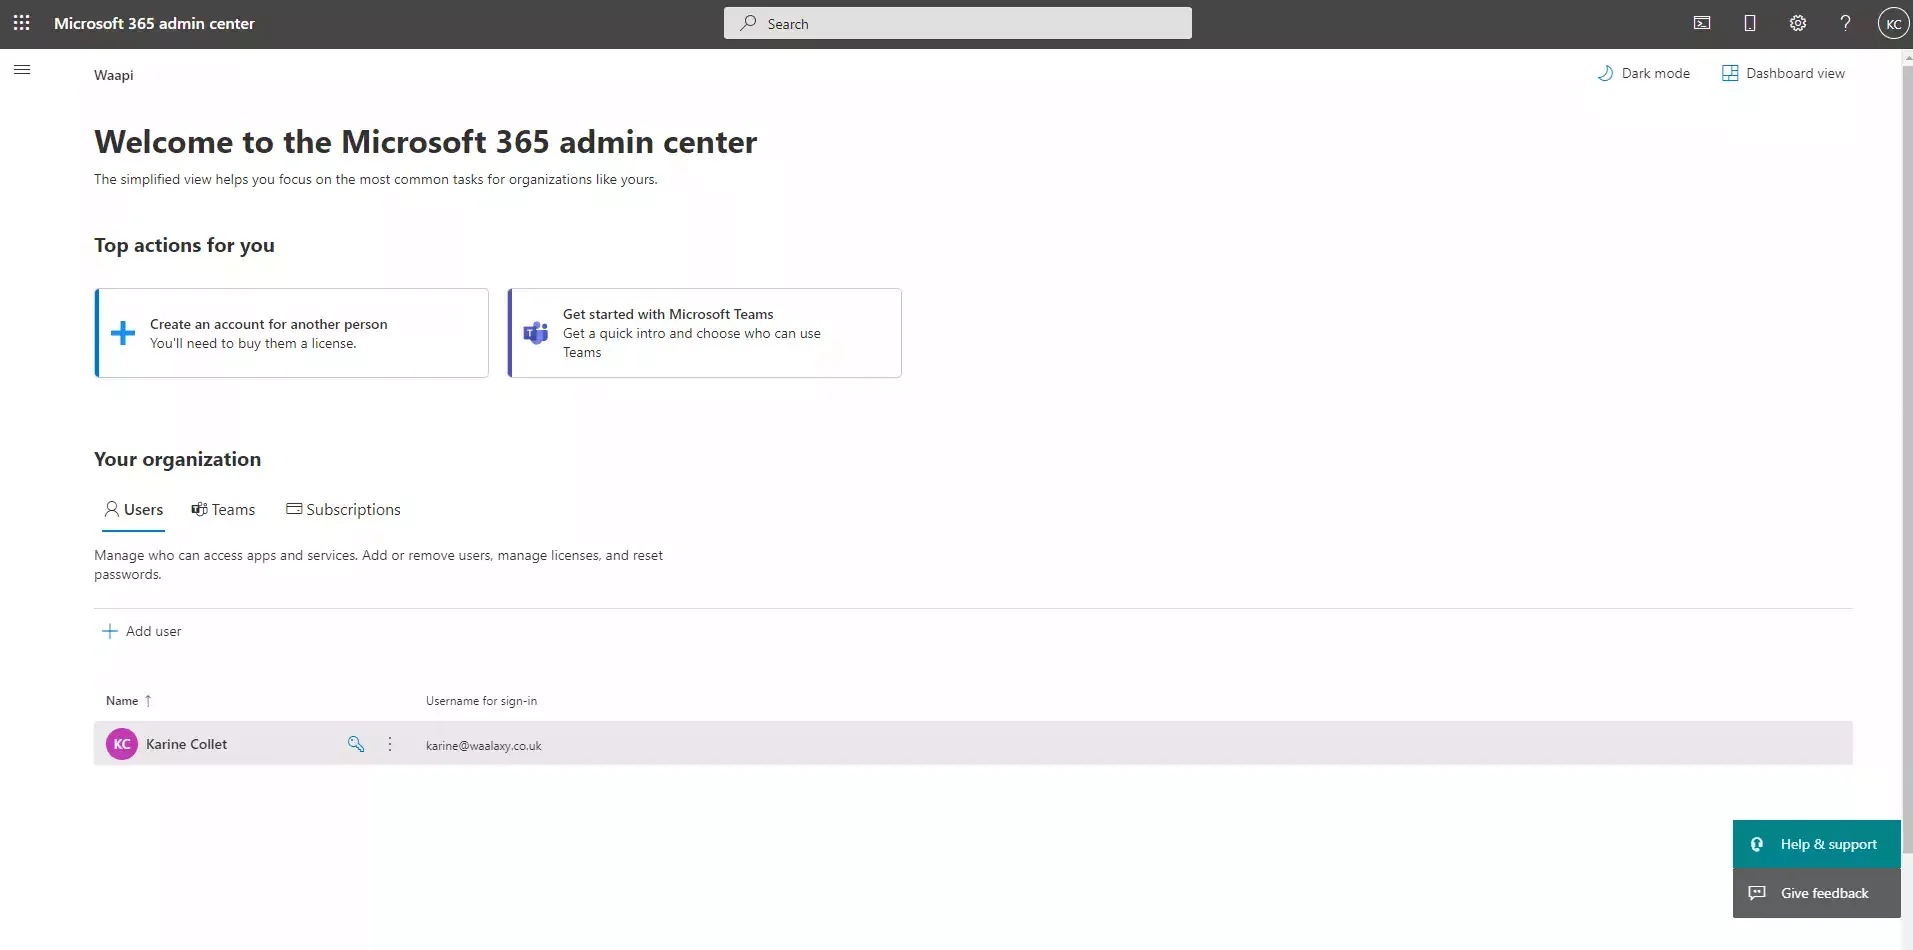This screenshot has width=1913, height=950.
Task: Click the Add user plus icon
Action: 110,631
